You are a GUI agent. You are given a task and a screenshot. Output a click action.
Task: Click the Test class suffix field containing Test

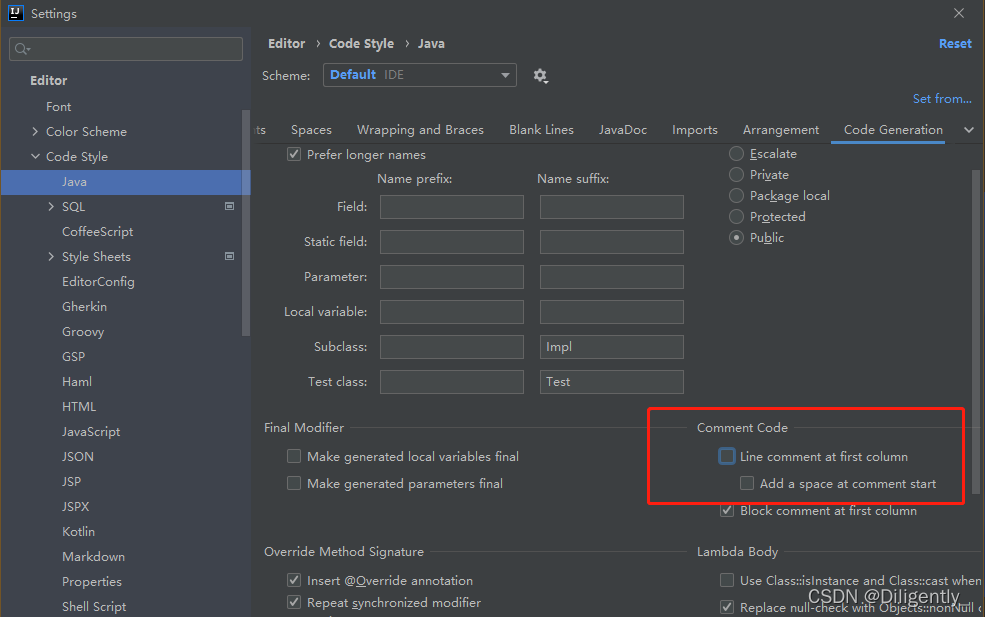click(611, 382)
